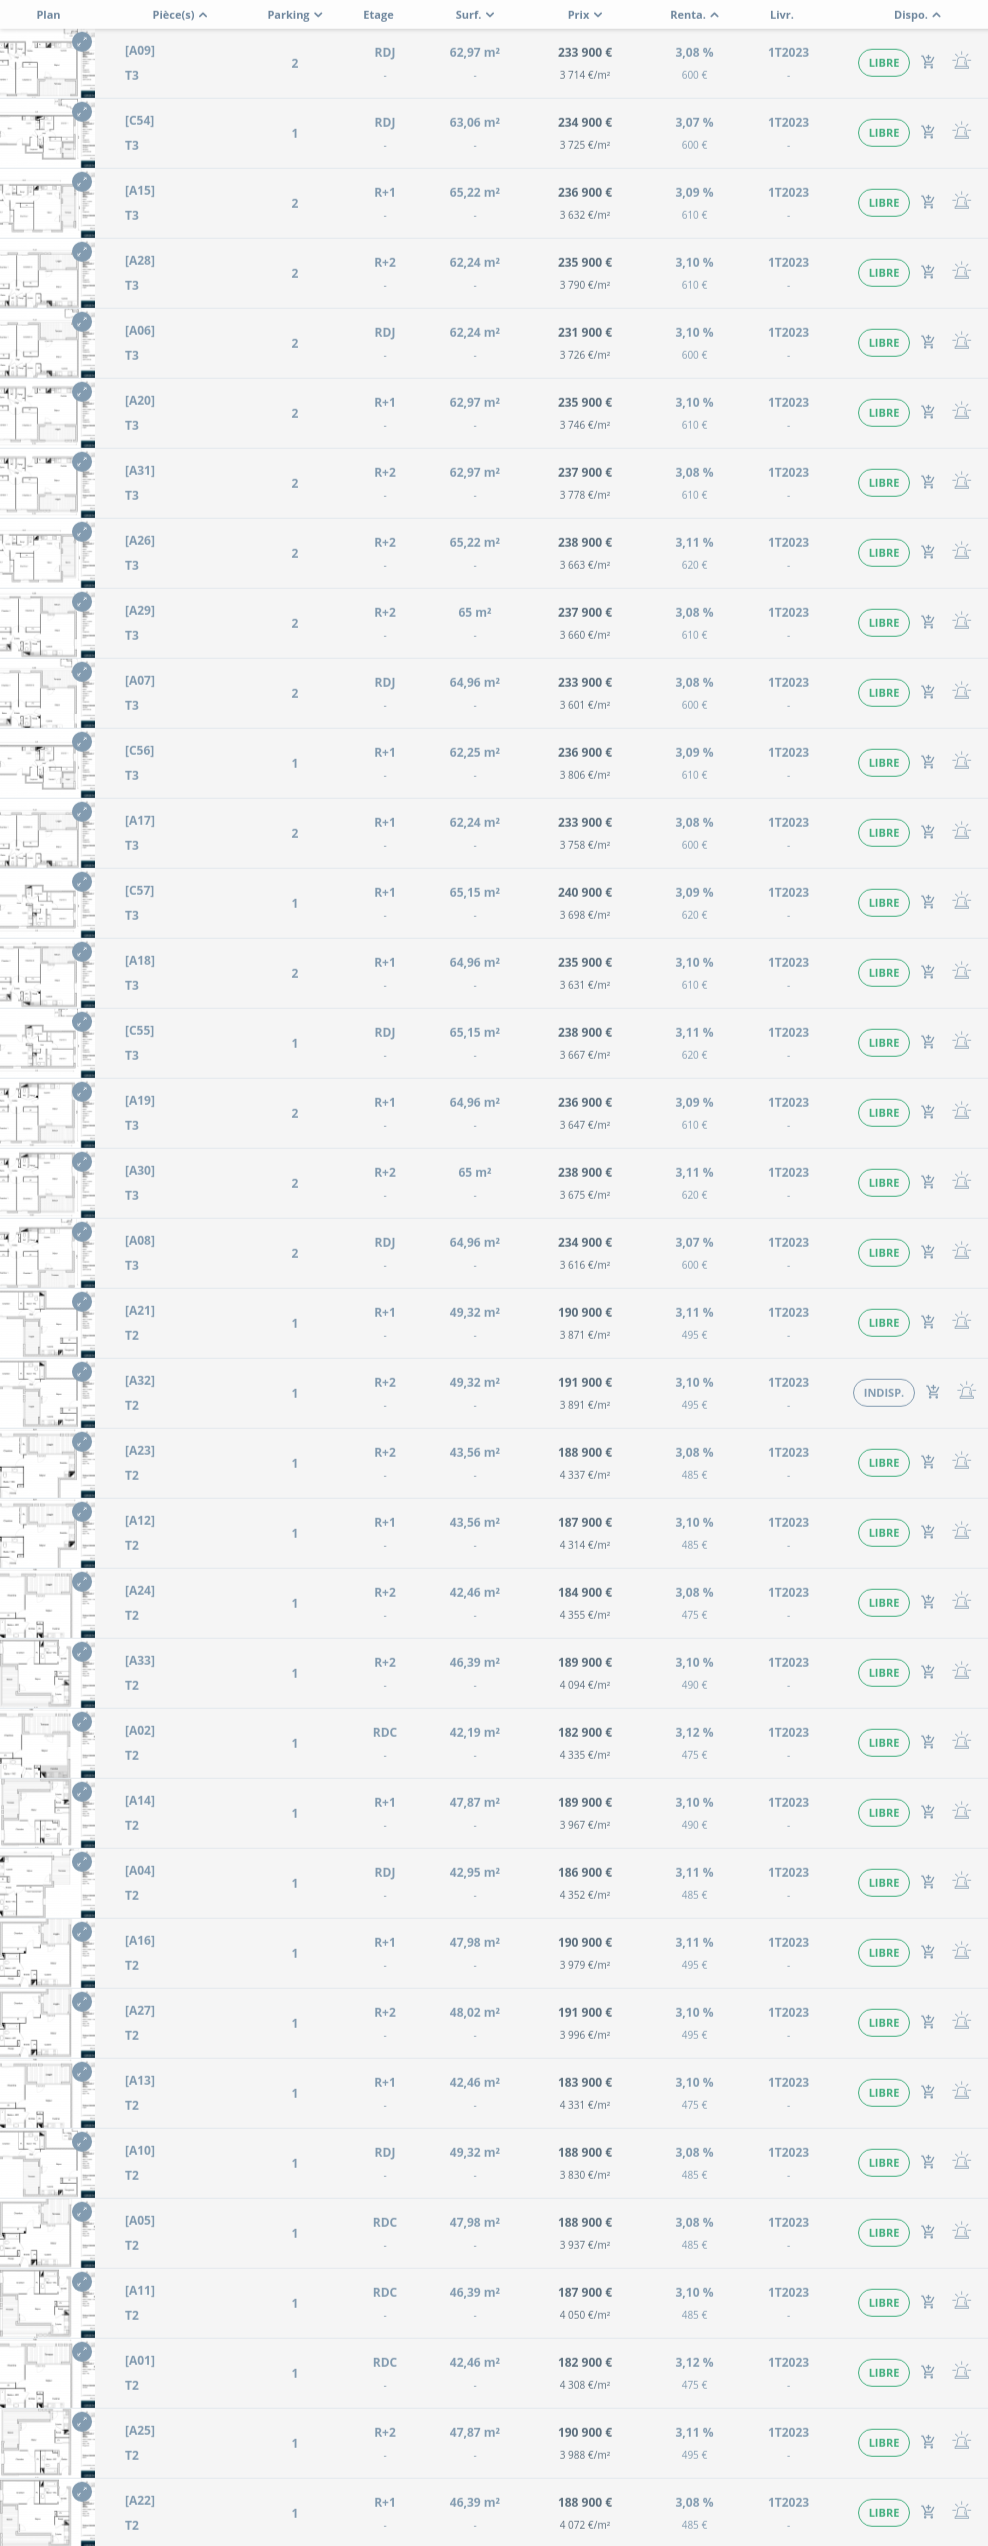Viewport: 988px width, 2546px height.
Task: Add lot A18 to the cart
Action: point(928,972)
